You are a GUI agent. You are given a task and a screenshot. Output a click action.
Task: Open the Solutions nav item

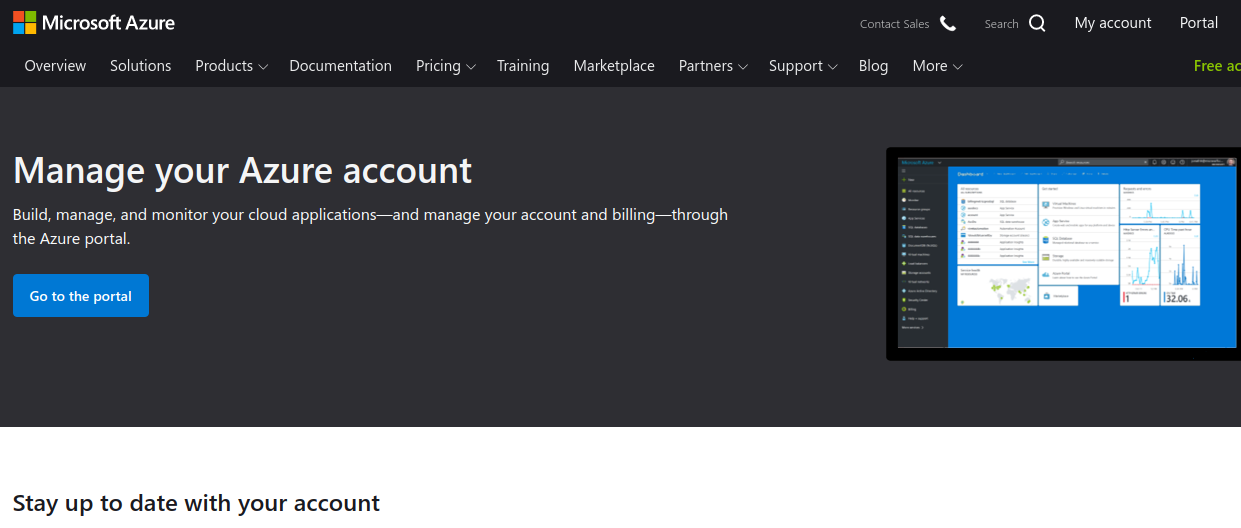click(x=140, y=65)
